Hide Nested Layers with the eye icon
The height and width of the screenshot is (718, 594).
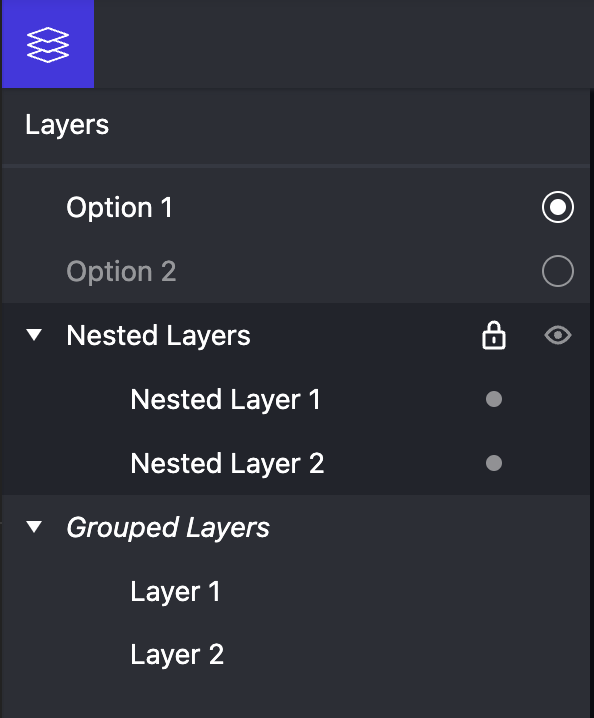557,335
